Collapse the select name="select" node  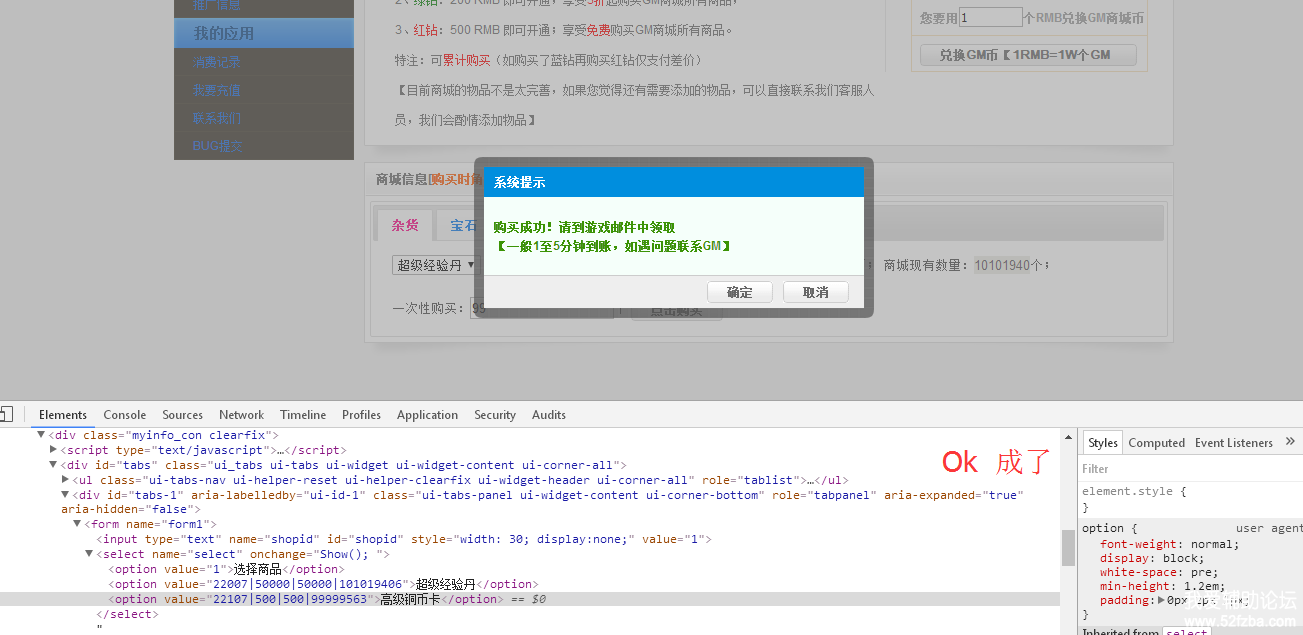[90, 554]
